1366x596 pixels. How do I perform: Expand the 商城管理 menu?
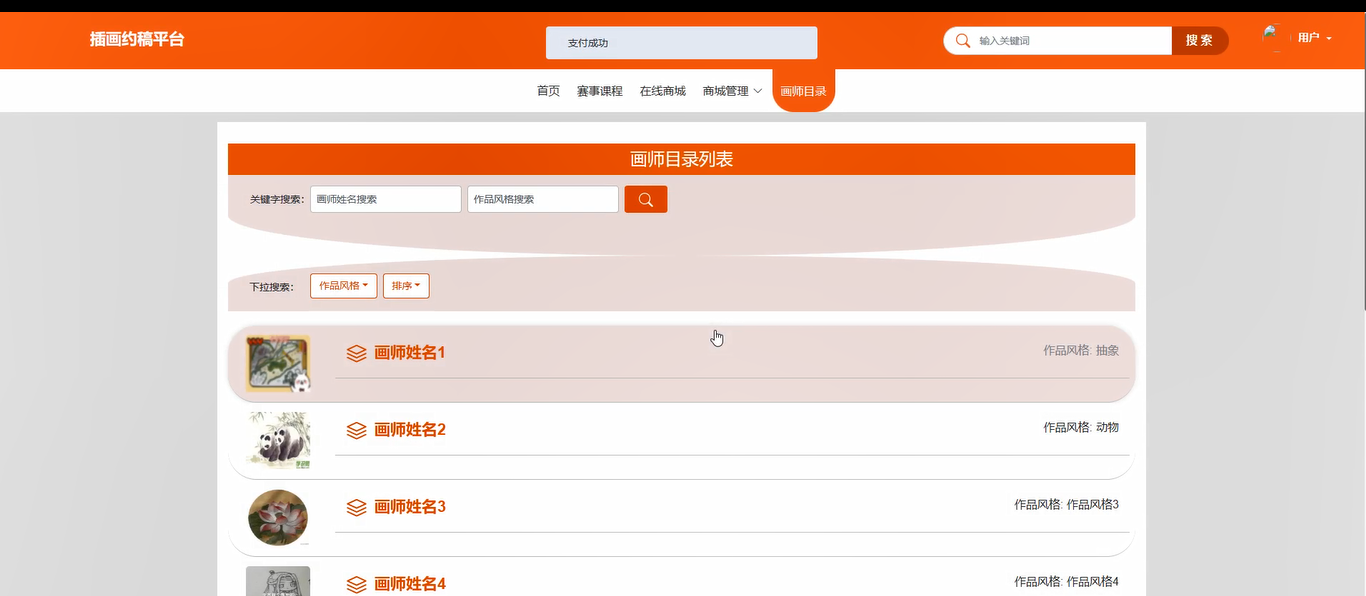point(732,91)
